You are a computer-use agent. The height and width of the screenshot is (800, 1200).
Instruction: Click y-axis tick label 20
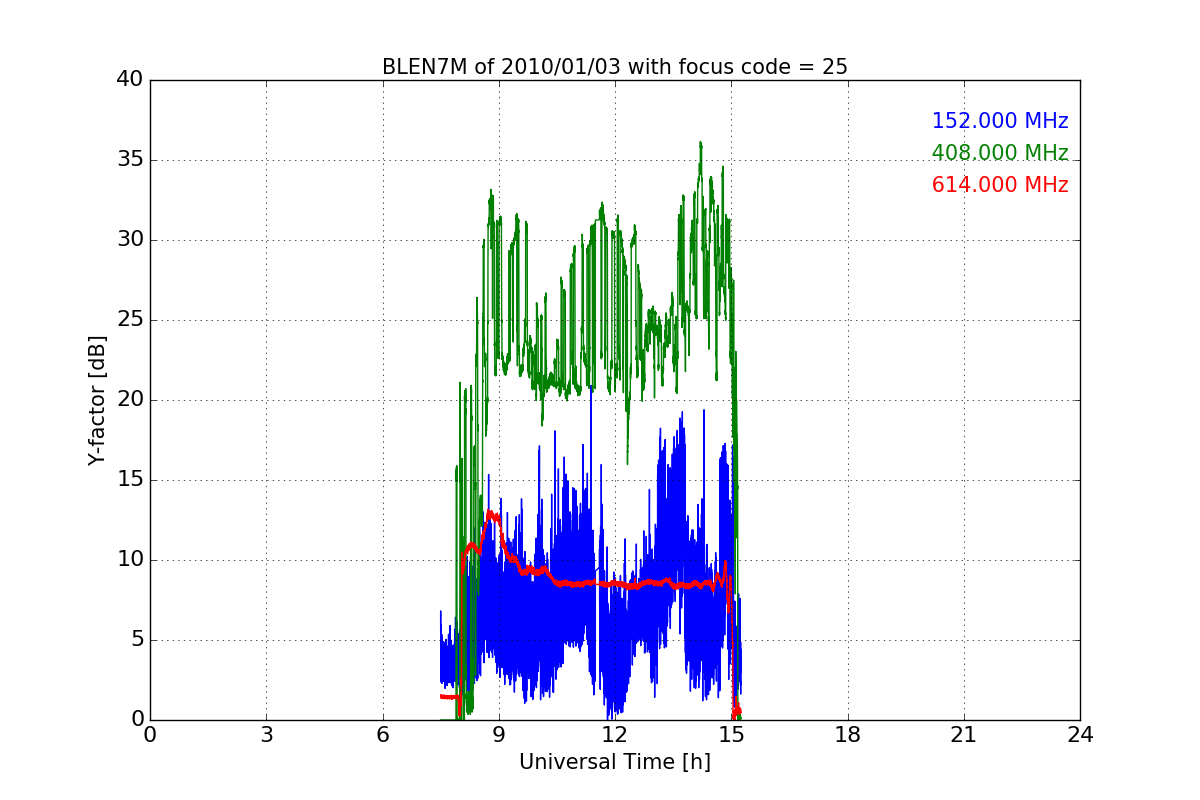click(x=129, y=400)
